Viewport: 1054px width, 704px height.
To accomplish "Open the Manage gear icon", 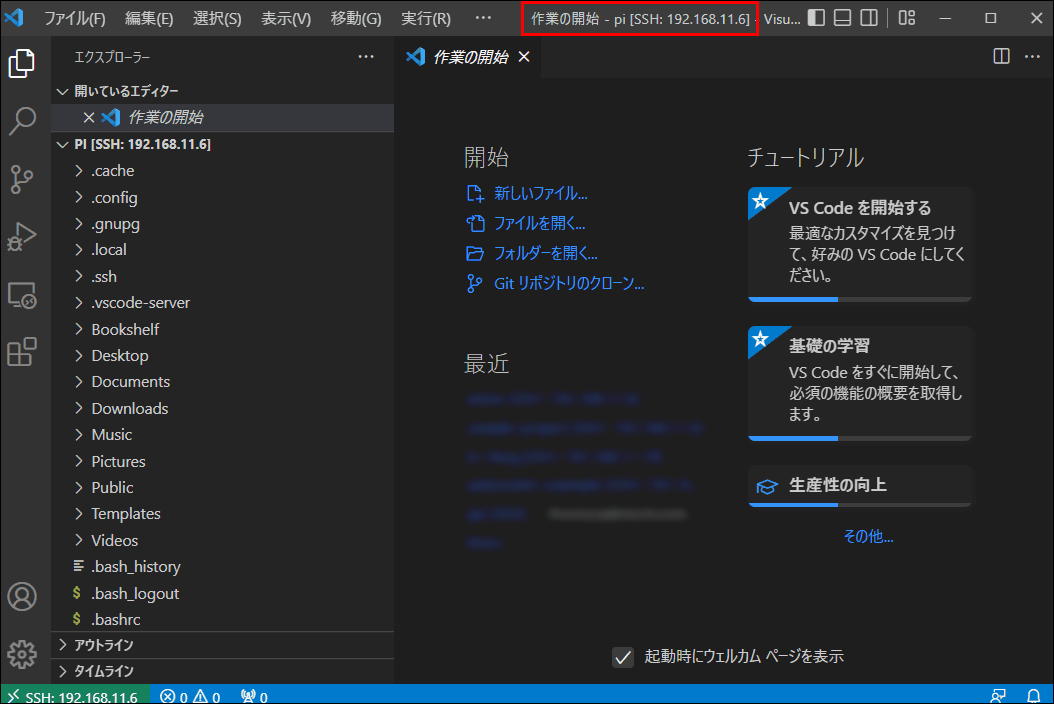I will (22, 654).
